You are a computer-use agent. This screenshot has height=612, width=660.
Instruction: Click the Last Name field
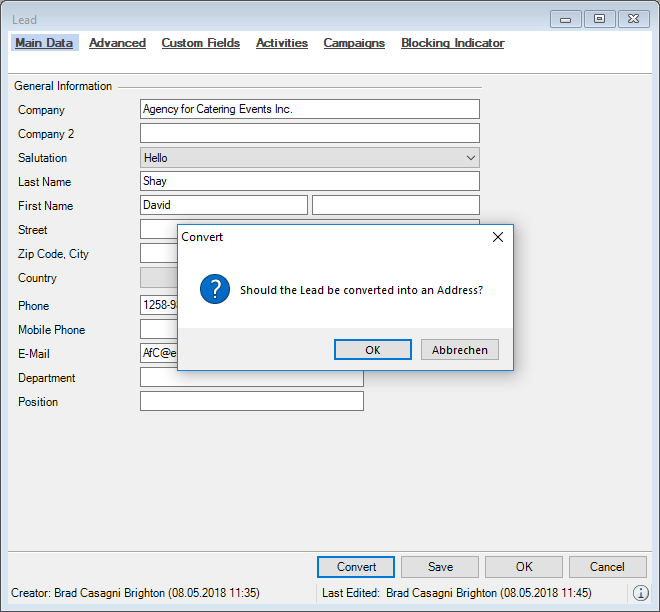[309, 182]
